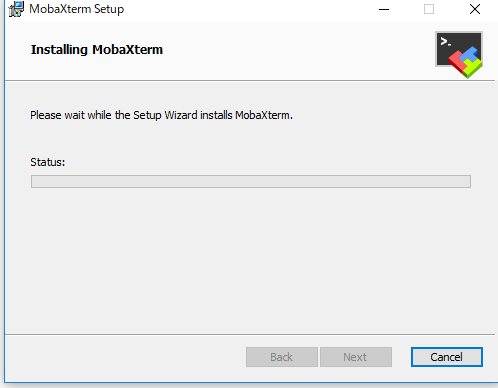
Task: Click the Please wait setup message
Action: pos(161,115)
